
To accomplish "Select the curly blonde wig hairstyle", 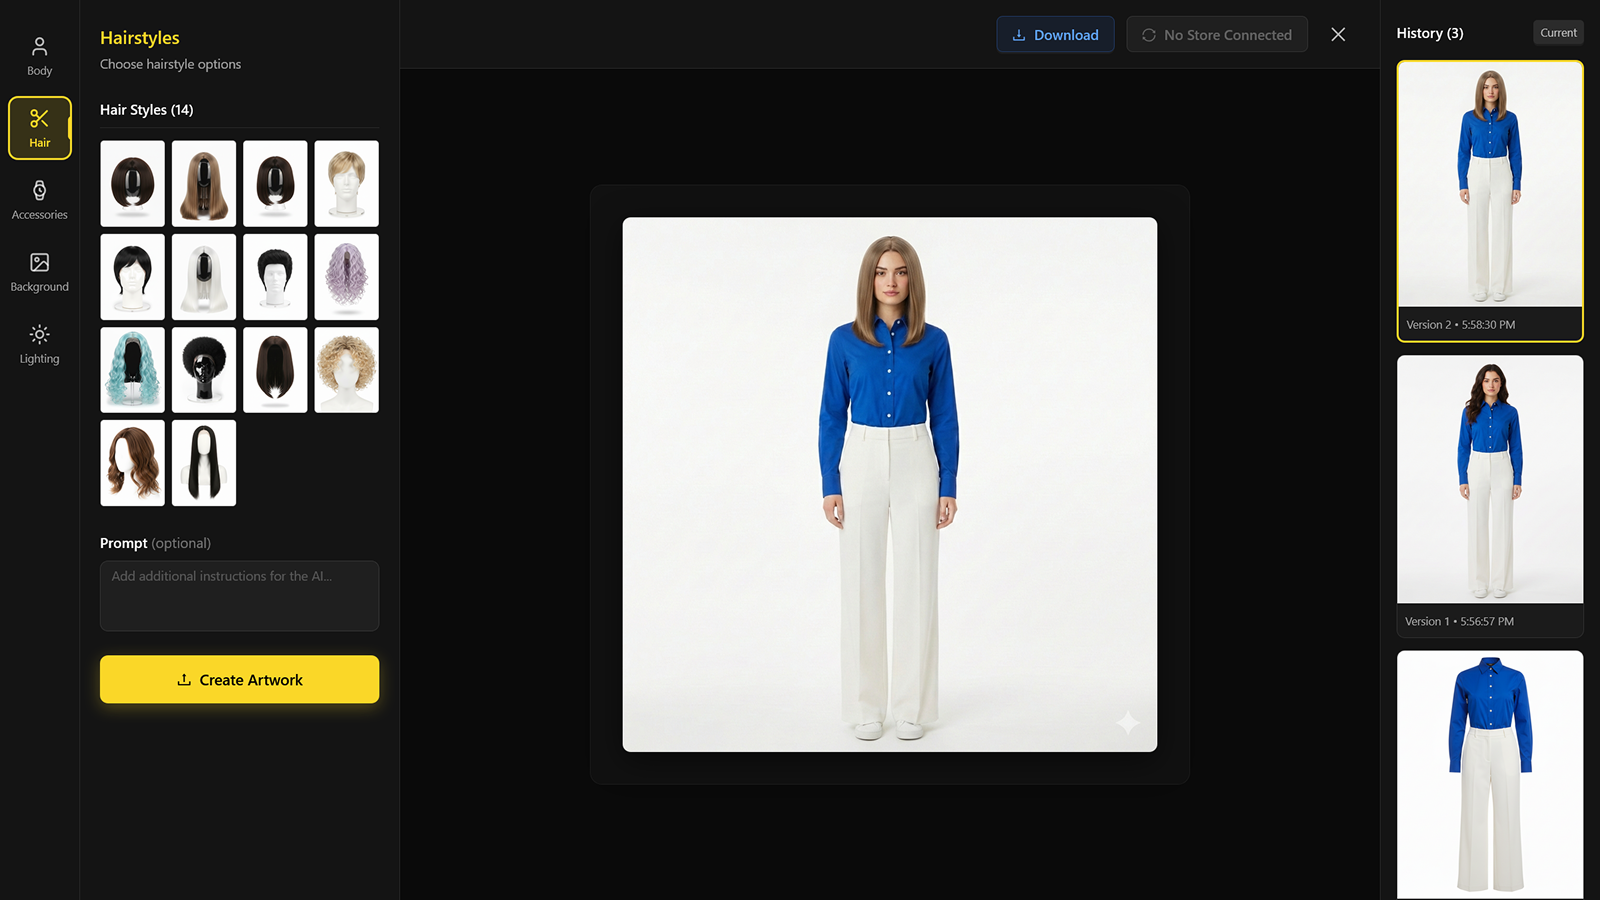I will coord(346,370).
